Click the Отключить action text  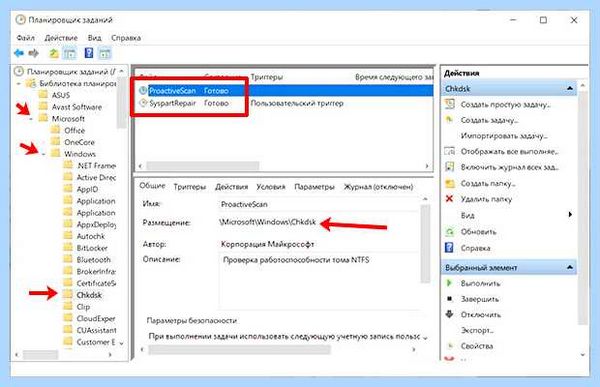(481, 315)
